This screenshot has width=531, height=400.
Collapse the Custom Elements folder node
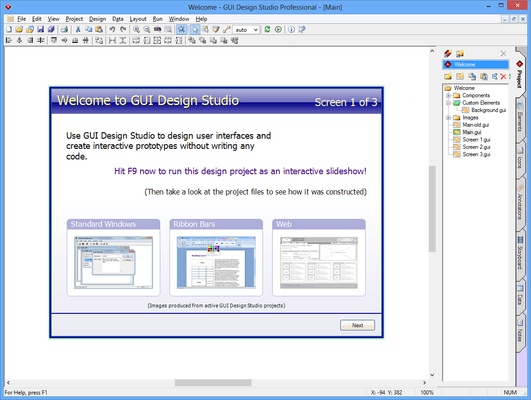coord(448,103)
